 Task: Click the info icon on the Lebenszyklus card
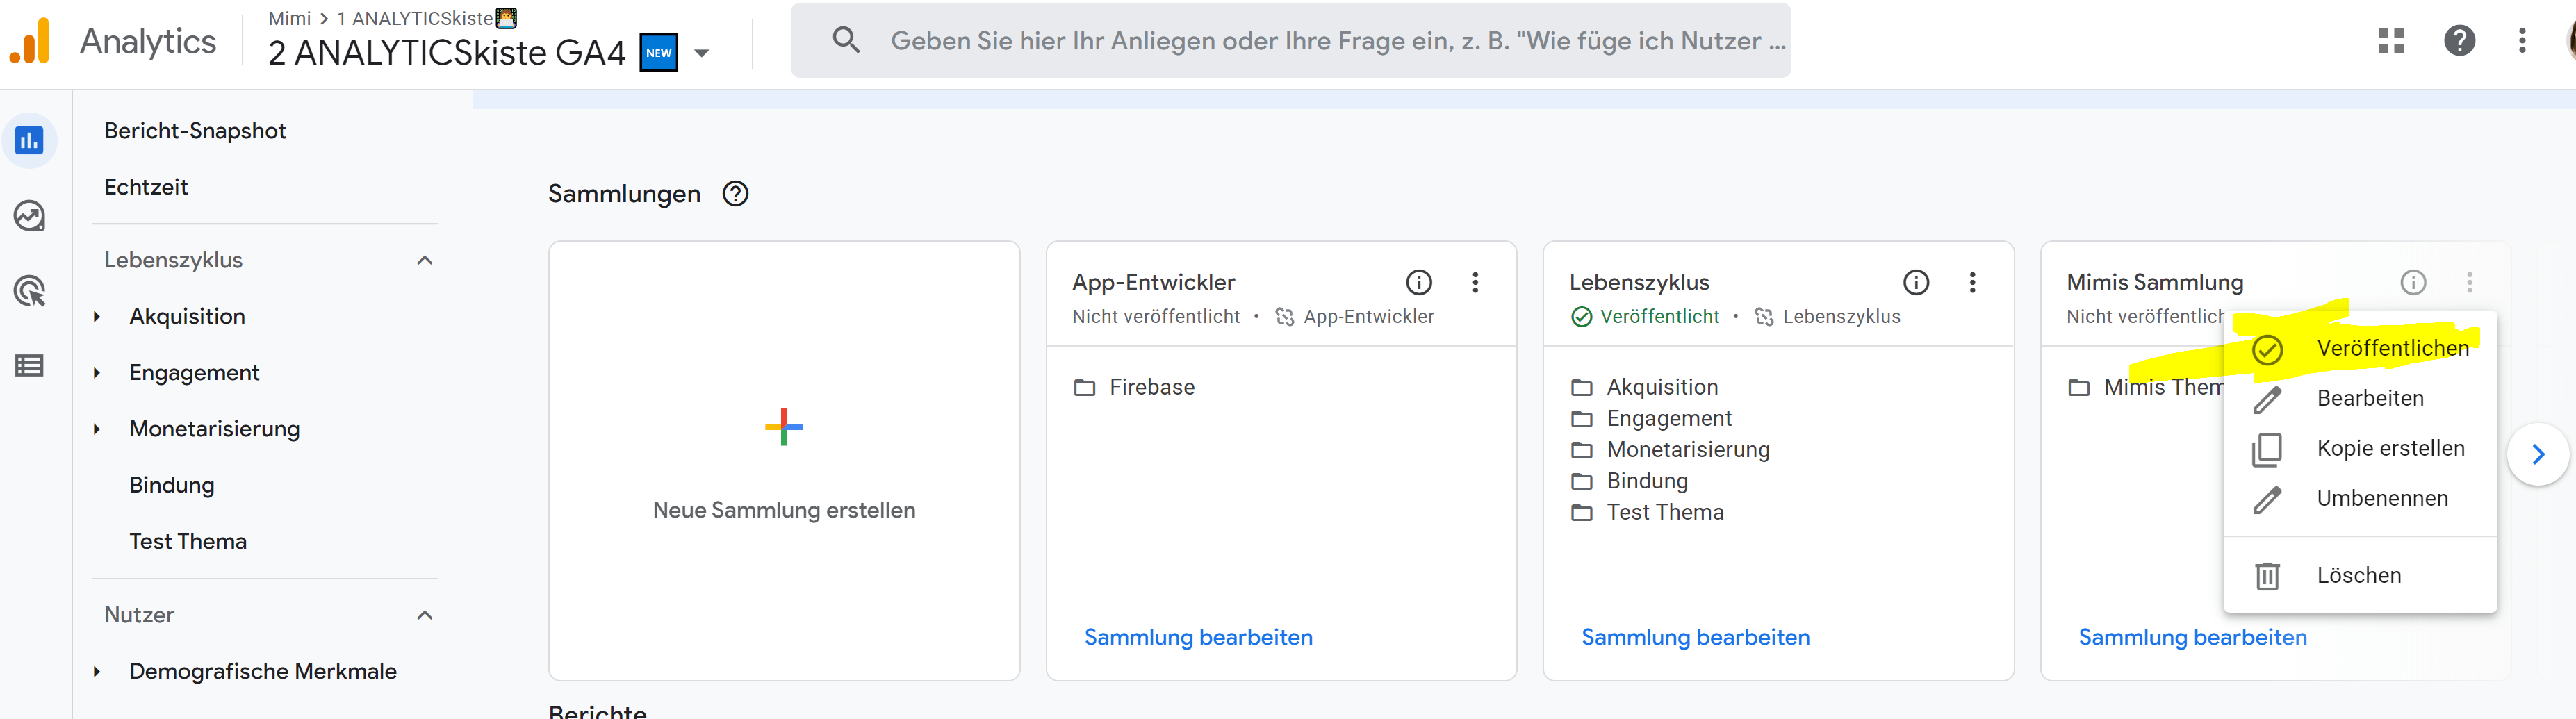(1916, 282)
